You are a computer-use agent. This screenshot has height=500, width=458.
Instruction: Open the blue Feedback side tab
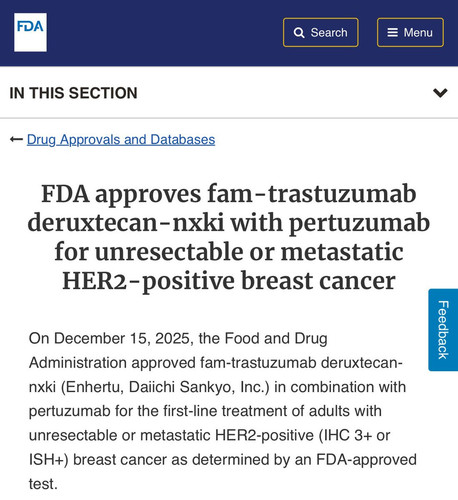tap(443, 330)
